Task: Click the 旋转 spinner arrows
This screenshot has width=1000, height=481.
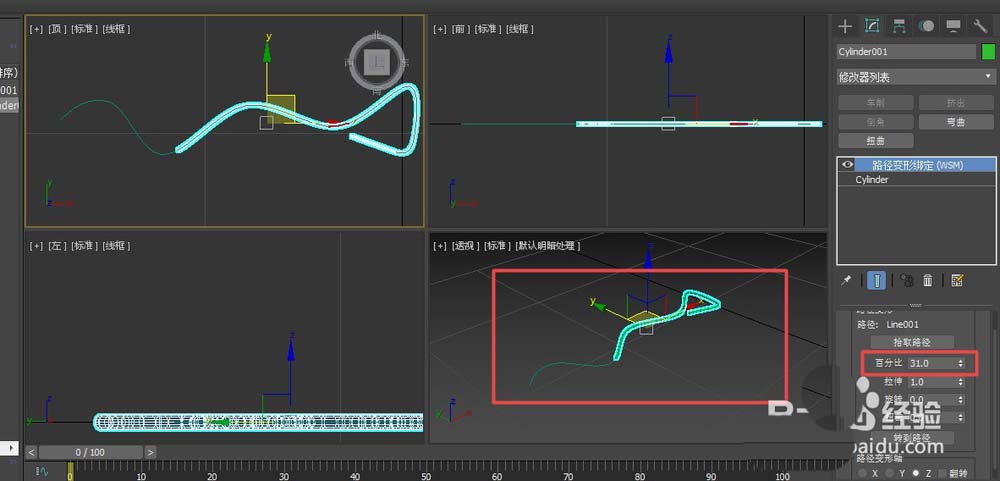Action: click(x=960, y=400)
